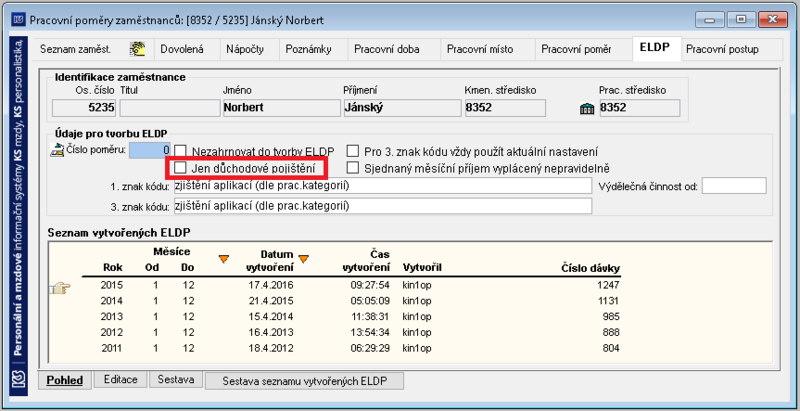Open the Pracovní postup tab
The image size is (800, 411).
coord(722,49)
